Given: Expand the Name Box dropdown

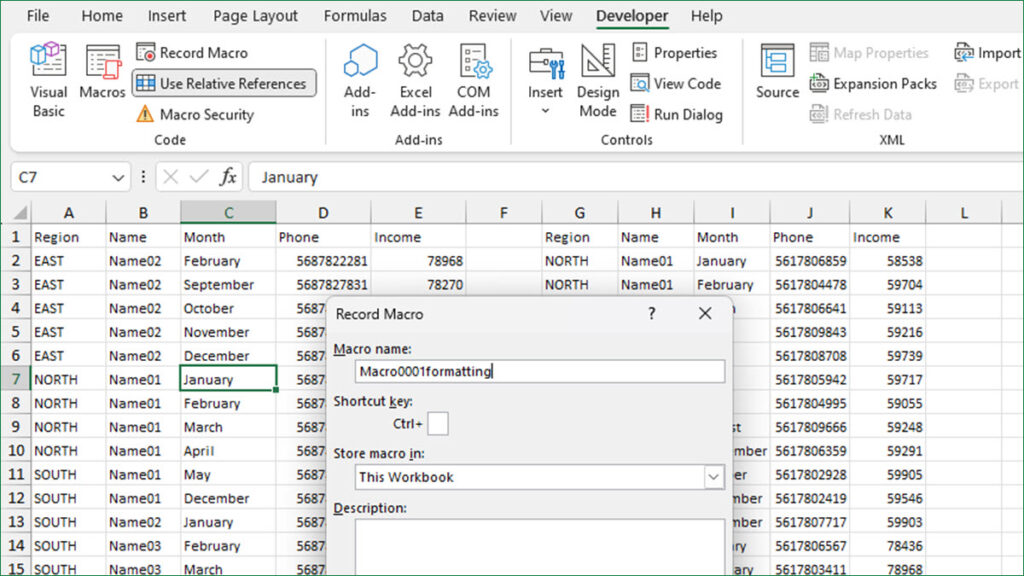Looking at the screenshot, I should (118, 178).
